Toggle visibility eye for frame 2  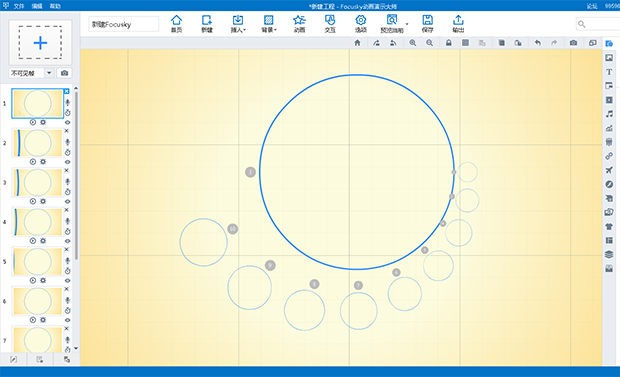pyautogui.click(x=68, y=162)
